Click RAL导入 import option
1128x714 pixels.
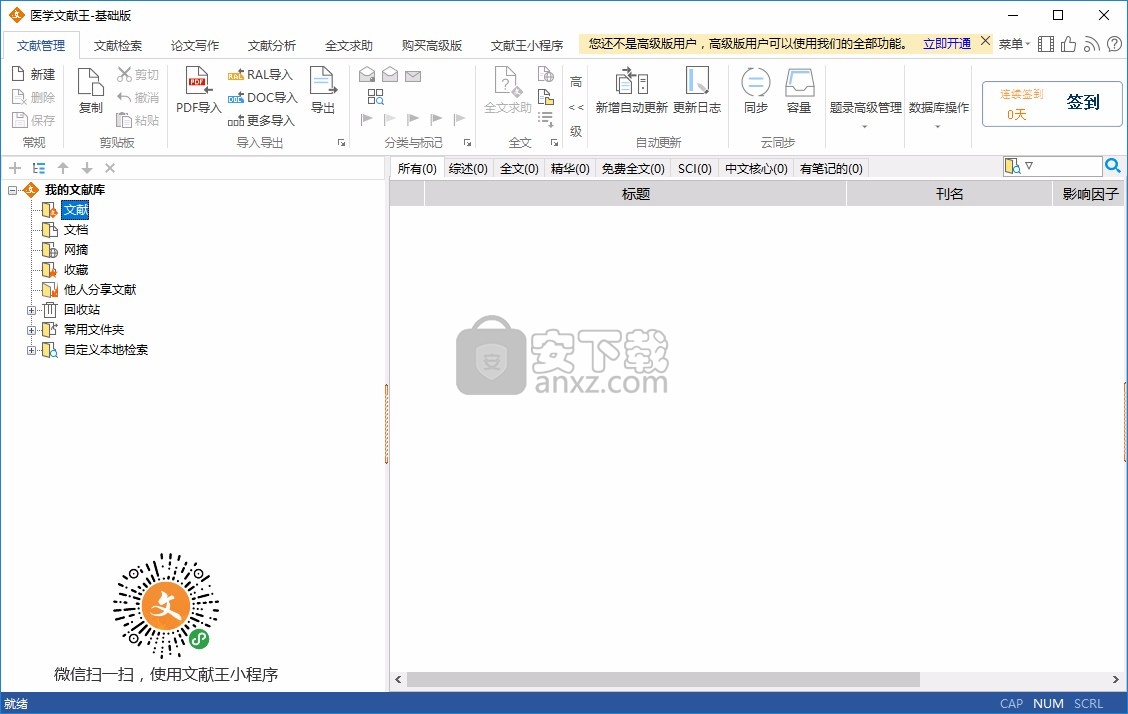point(260,75)
